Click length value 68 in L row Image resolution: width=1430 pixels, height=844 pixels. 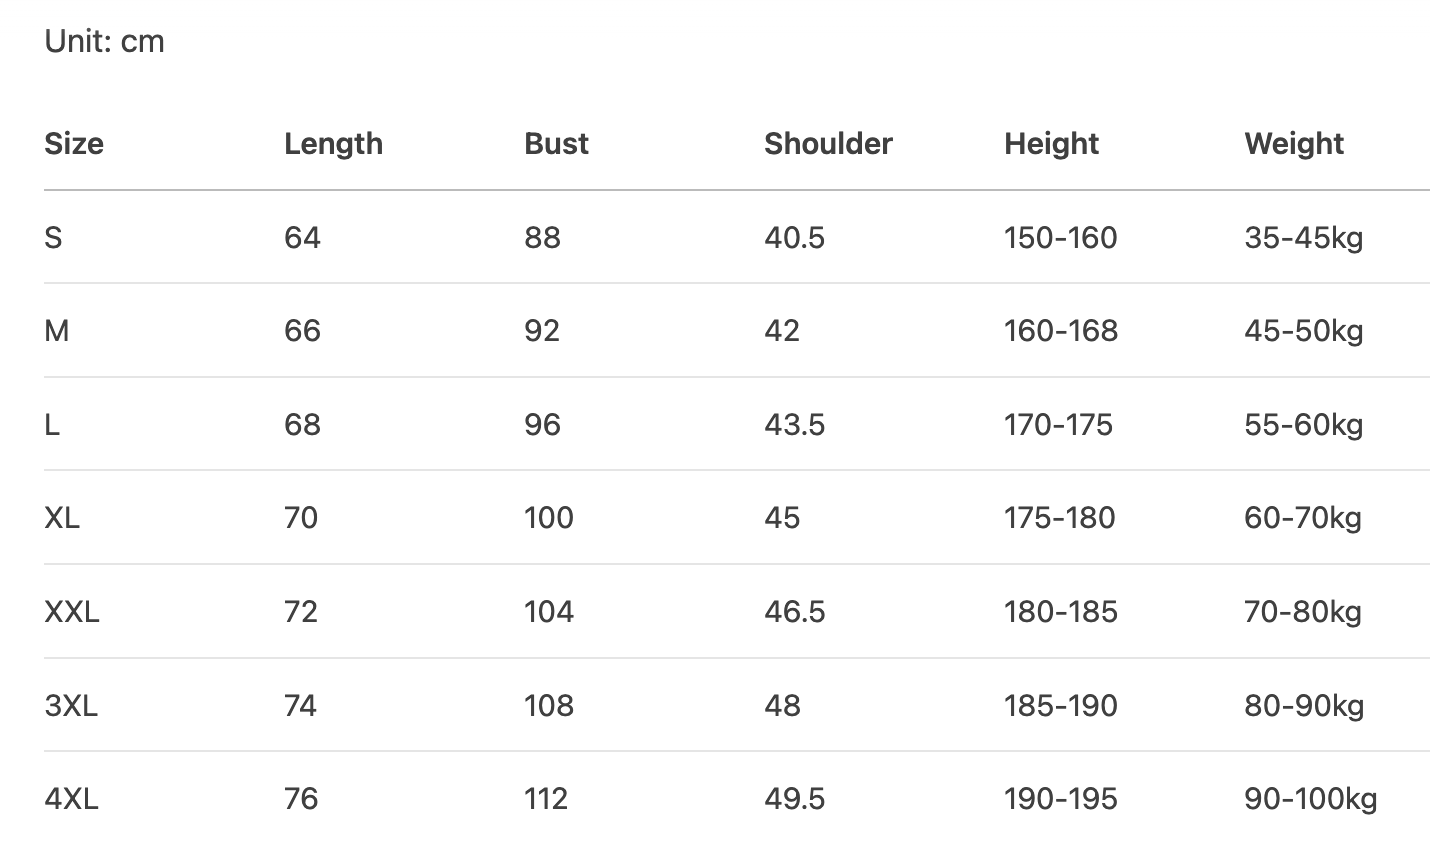coord(302,425)
